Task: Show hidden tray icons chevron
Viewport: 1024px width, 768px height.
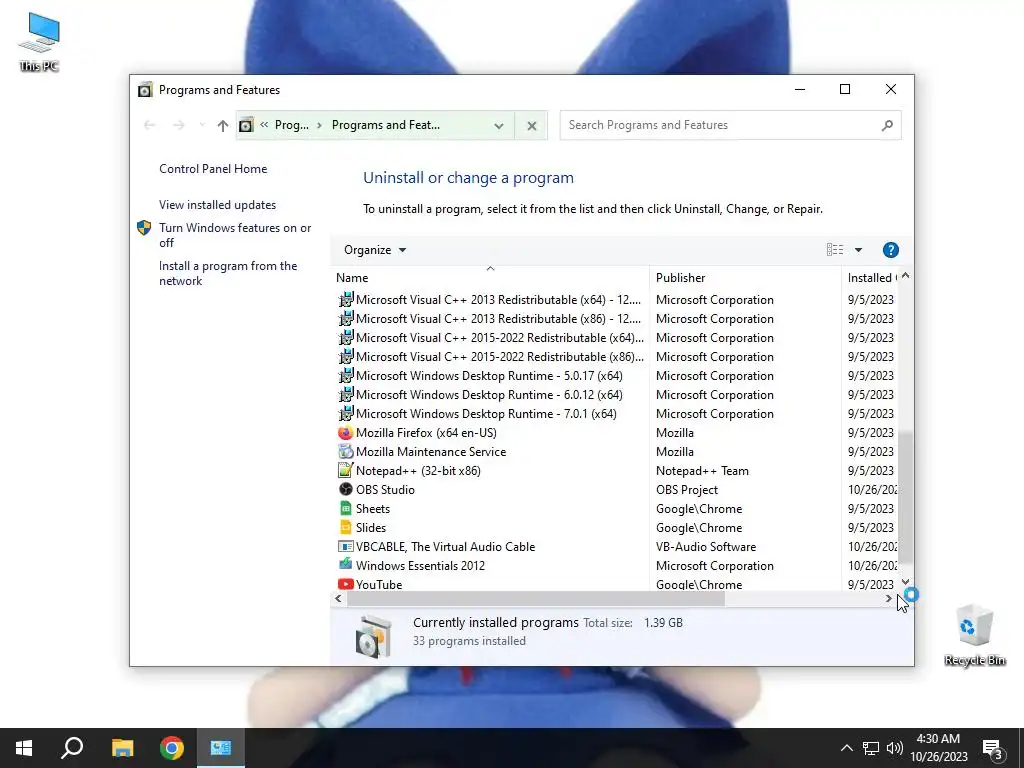Action: pos(846,748)
